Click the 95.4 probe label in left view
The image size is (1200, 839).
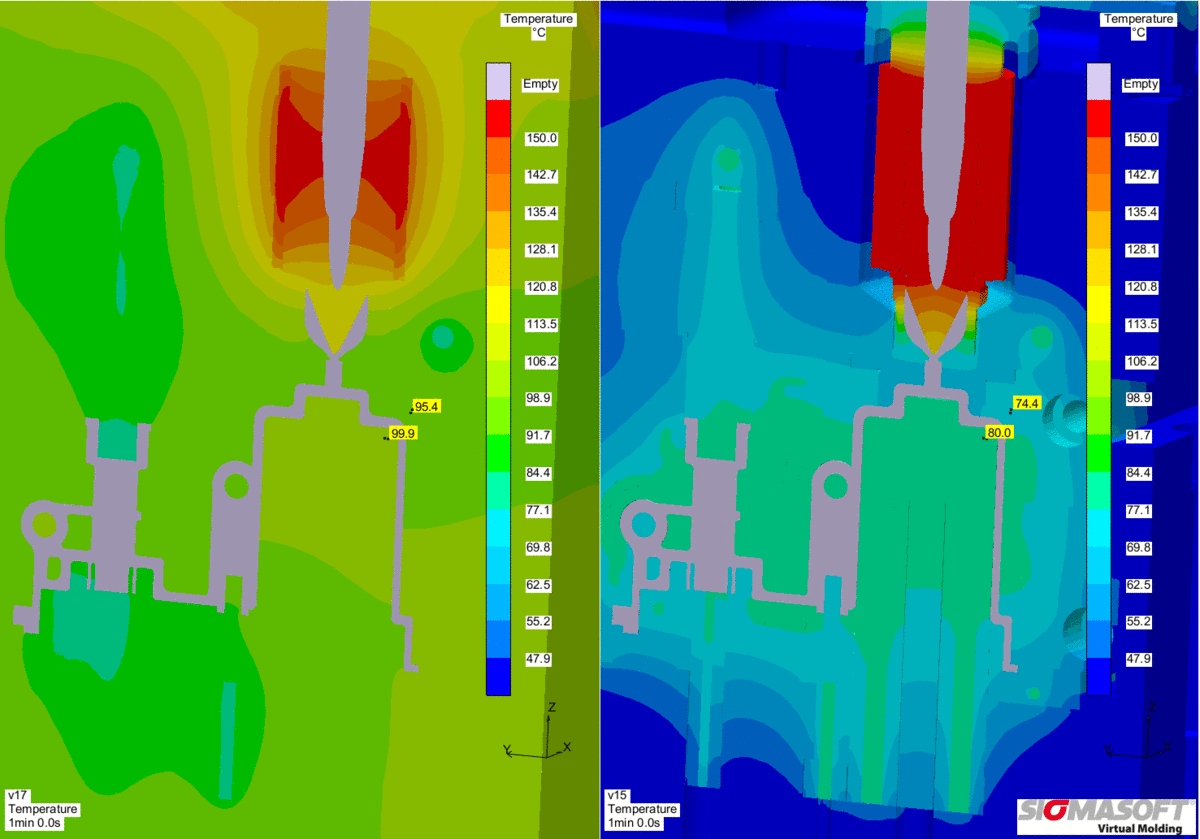[428, 407]
